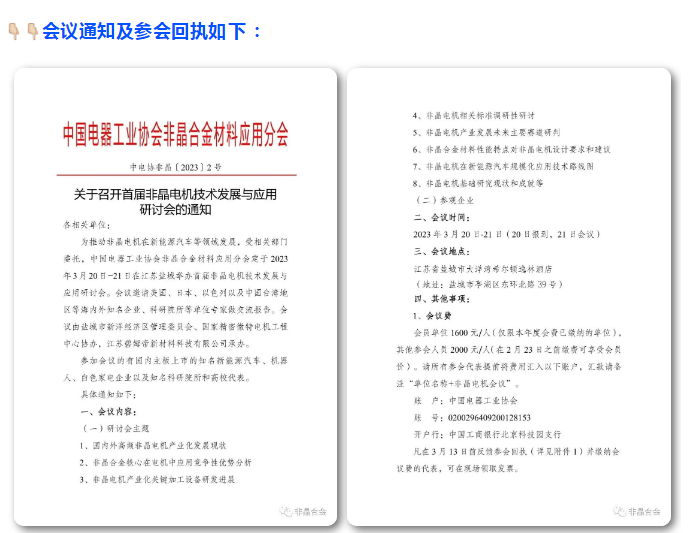The height and width of the screenshot is (533, 688).
Task: Click the item "1、会议费"
Action: tap(432, 316)
